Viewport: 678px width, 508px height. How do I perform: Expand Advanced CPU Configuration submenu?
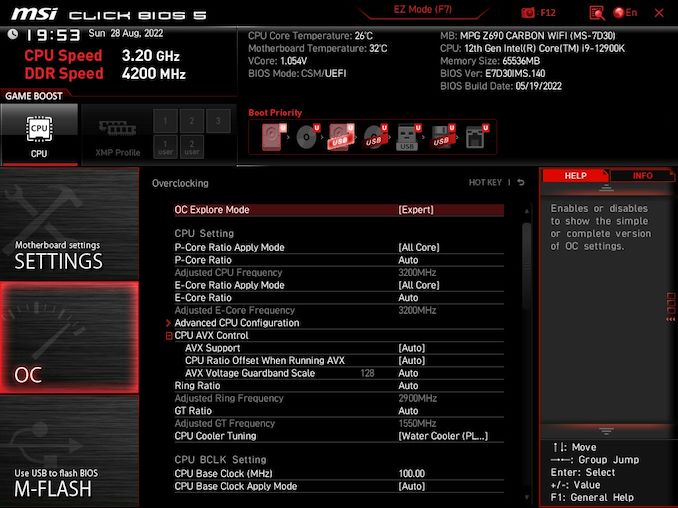(x=237, y=323)
